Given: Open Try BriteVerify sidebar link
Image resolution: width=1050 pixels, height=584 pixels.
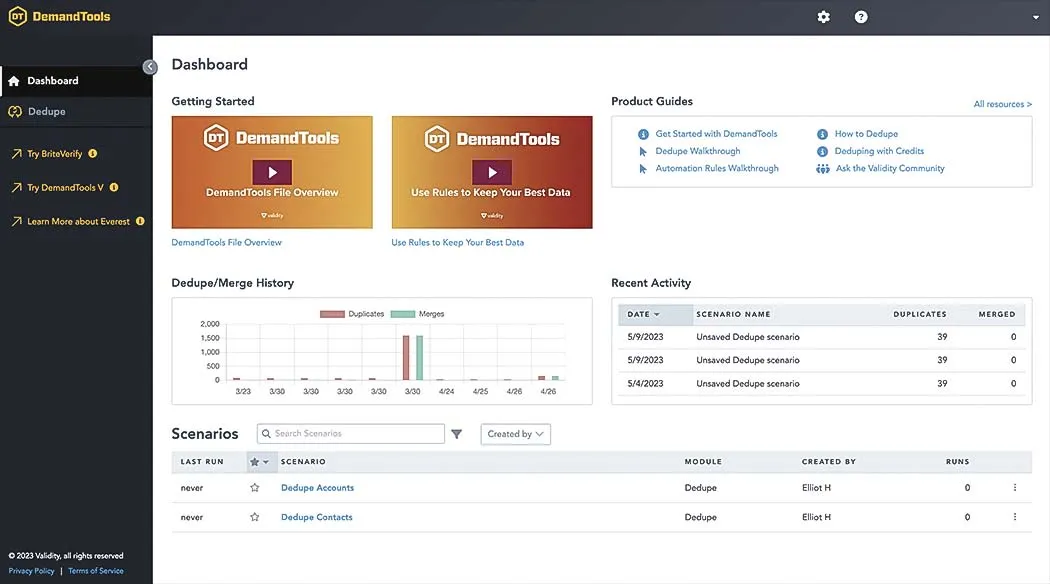Looking at the screenshot, I should tap(55, 153).
